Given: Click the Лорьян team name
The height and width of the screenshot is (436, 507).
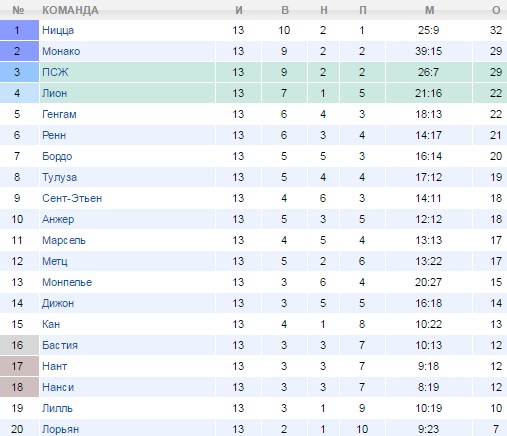Looking at the screenshot, I should pyautogui.click(x=60, y=429).
